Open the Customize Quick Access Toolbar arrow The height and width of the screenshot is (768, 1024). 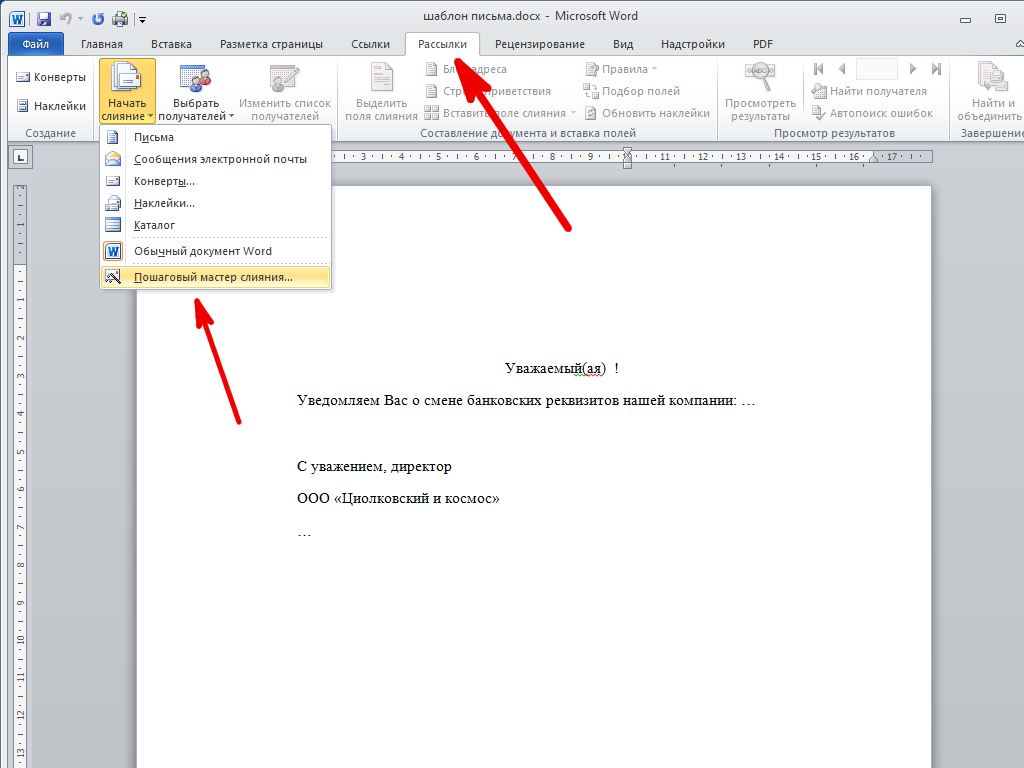142,20
